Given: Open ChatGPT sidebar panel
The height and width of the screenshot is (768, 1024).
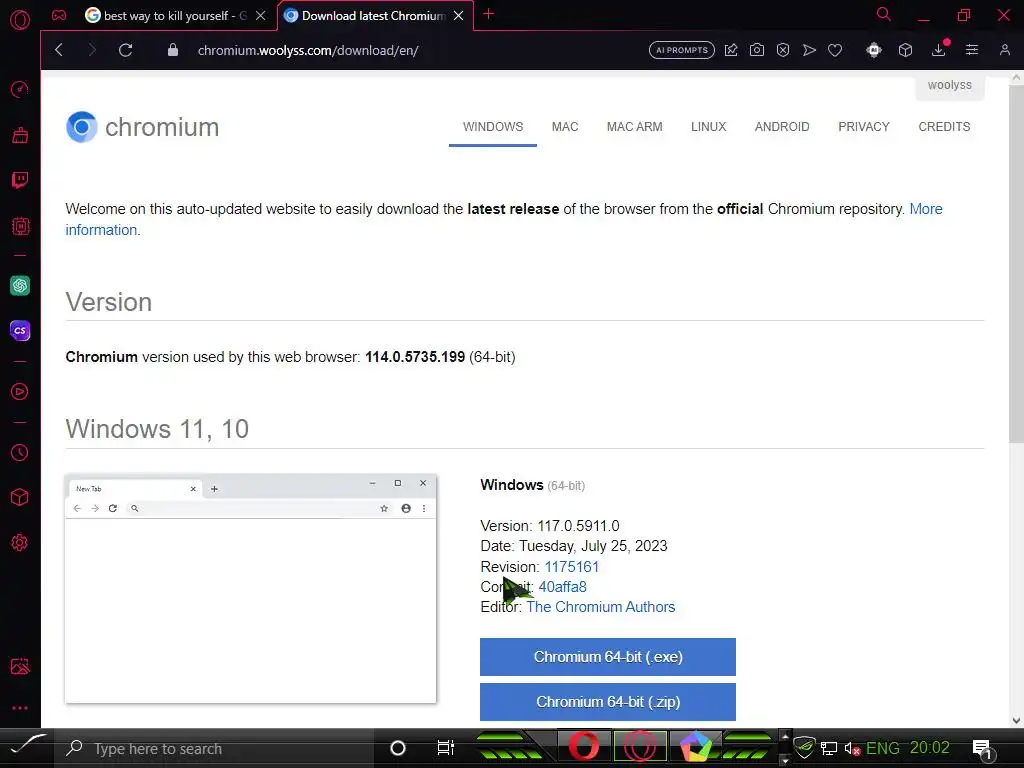Looking at the screenshot, I should (20, 285).
